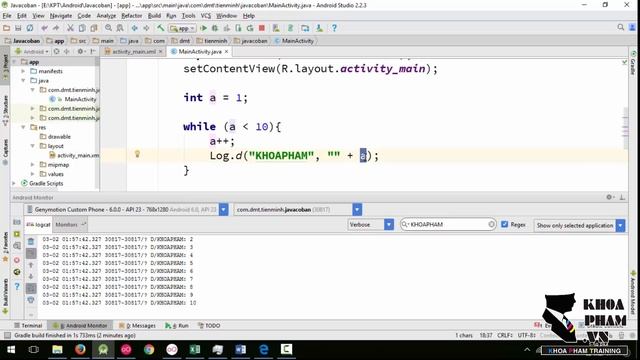Close the MainActivity.java tab
Image resolution: width=640 pixels, height=360 pixels.
click(x=226, y=51)
